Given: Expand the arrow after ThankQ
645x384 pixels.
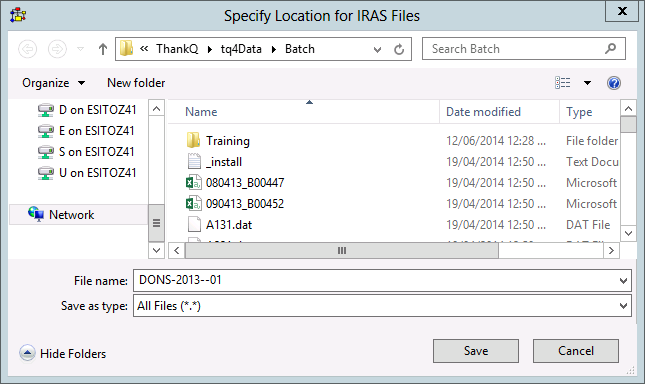Looking at the screenshot, I should point(210,49).
